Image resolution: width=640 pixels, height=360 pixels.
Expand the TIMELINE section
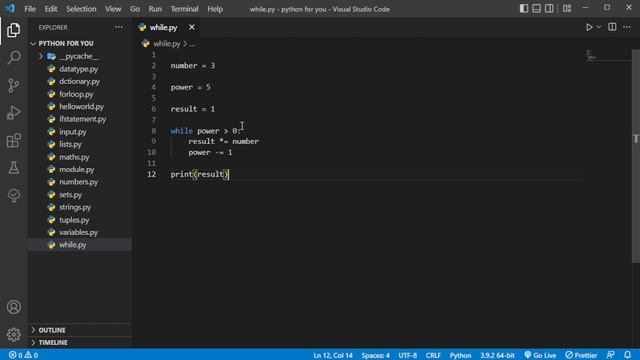80,342
